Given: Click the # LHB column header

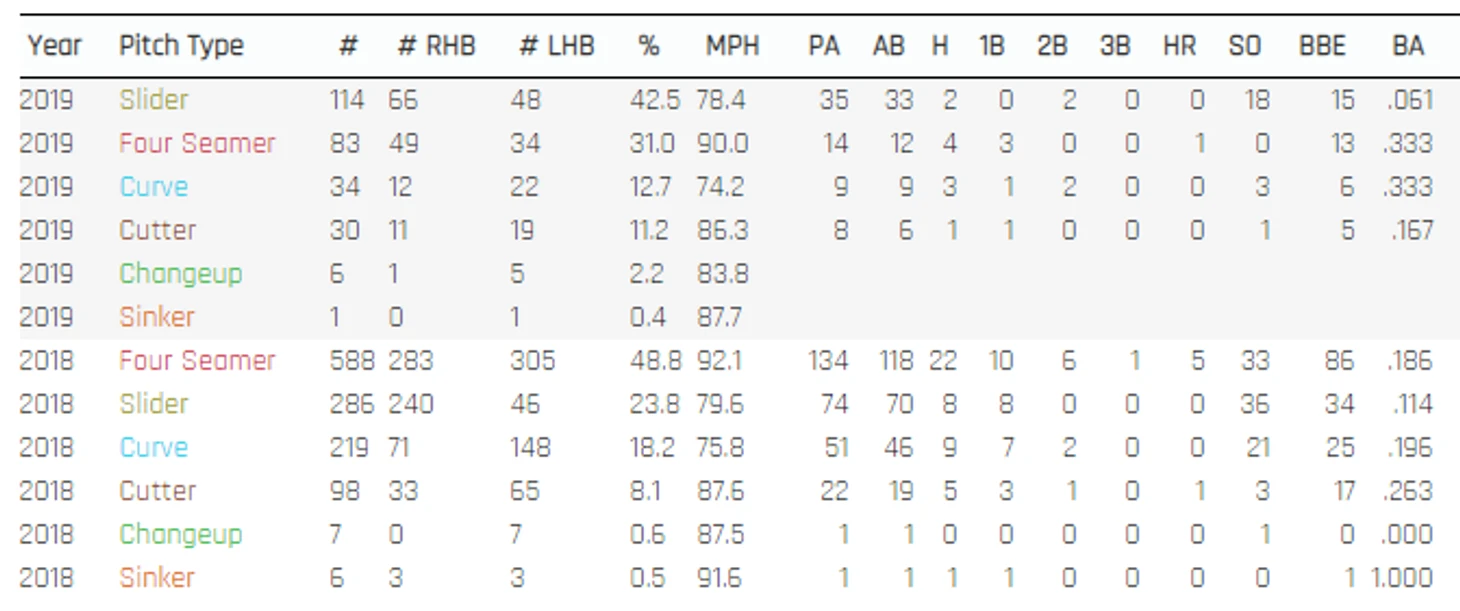Looking at the screenshot, I should pos(557,46).
